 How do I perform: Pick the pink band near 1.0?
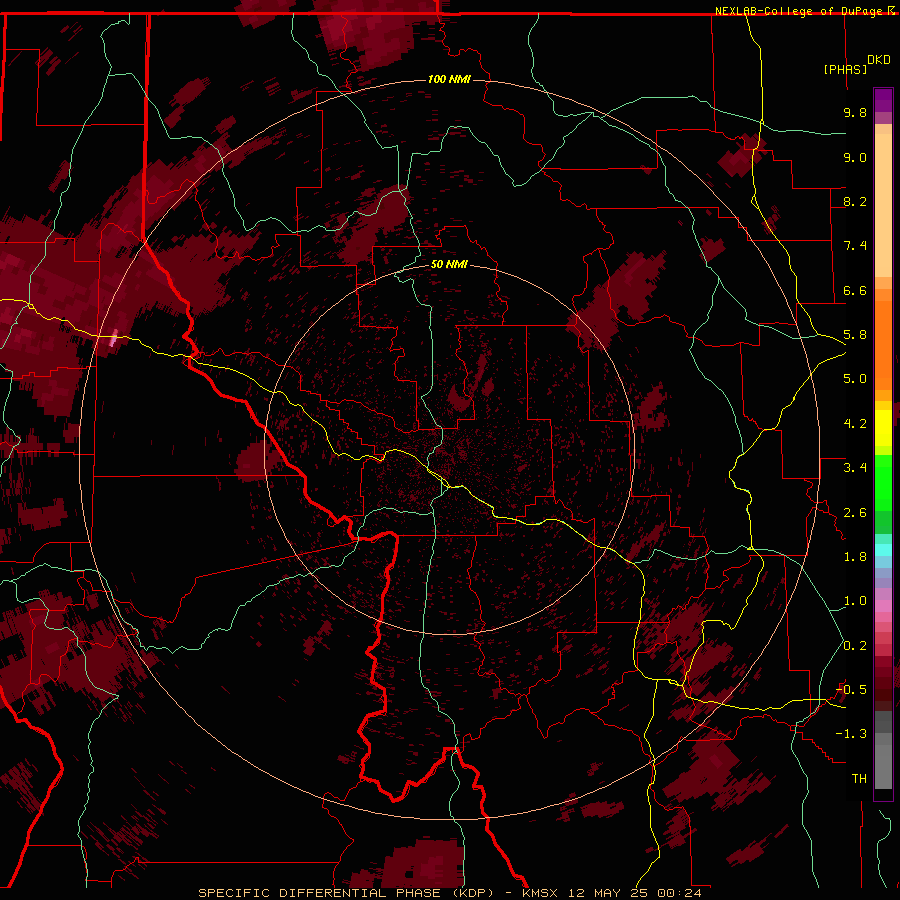pos(883,605)
